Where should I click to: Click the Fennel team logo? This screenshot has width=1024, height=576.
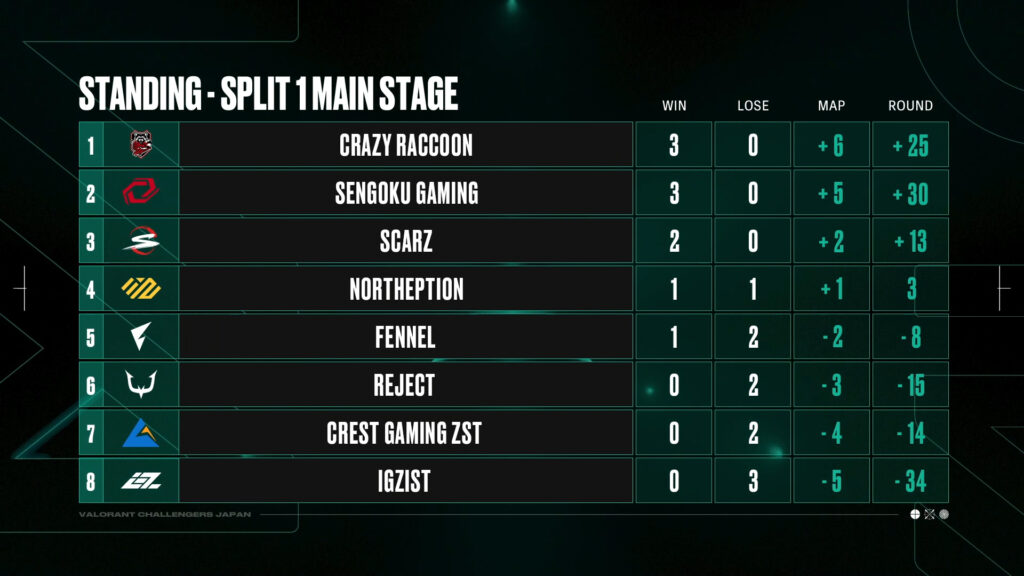coord(140,336)
